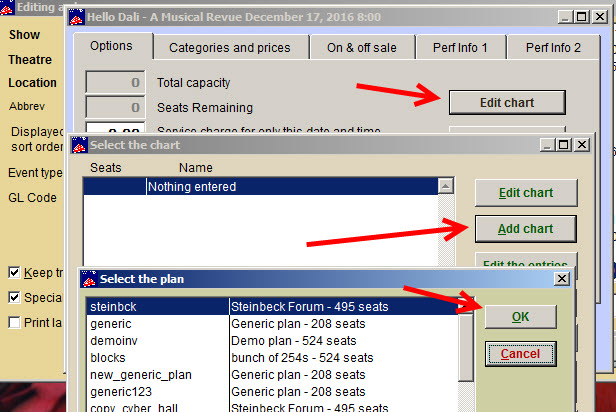Click the plan list scrollbar thumb
The height and width of the screenshot is (412, 616).
click(x=466, y=347)
